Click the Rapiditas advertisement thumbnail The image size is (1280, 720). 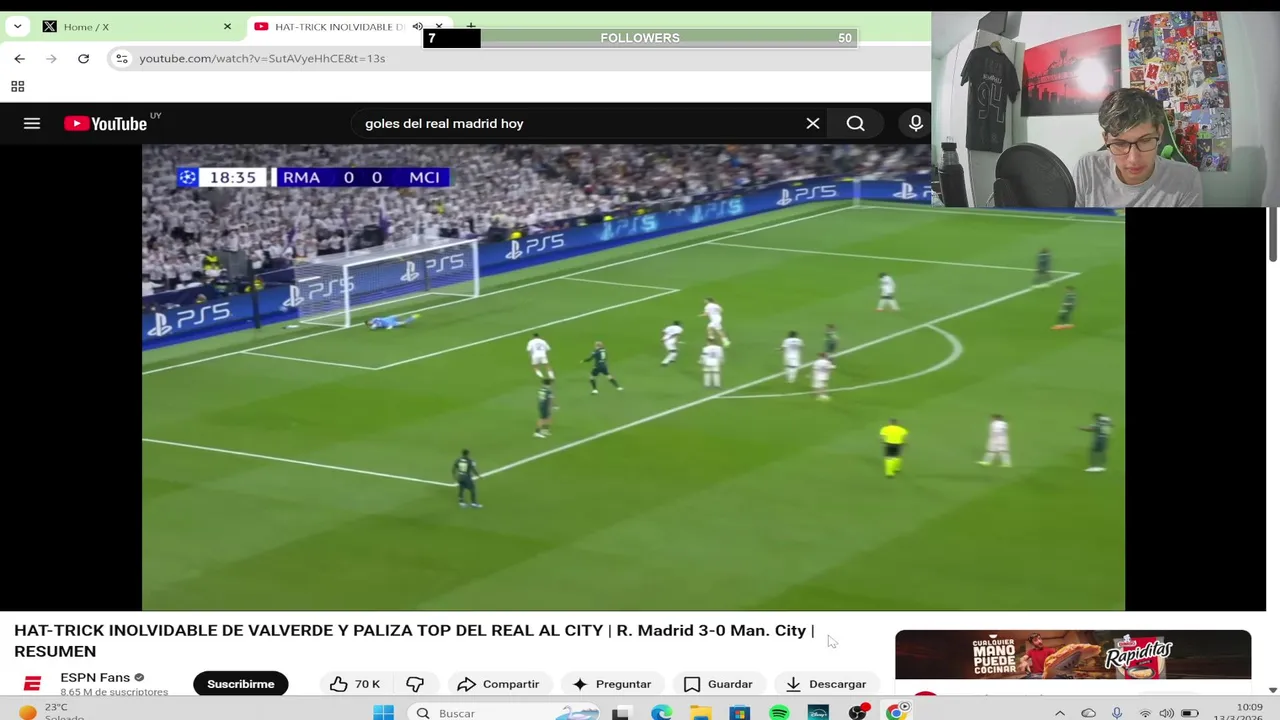tap(1073, 655)
